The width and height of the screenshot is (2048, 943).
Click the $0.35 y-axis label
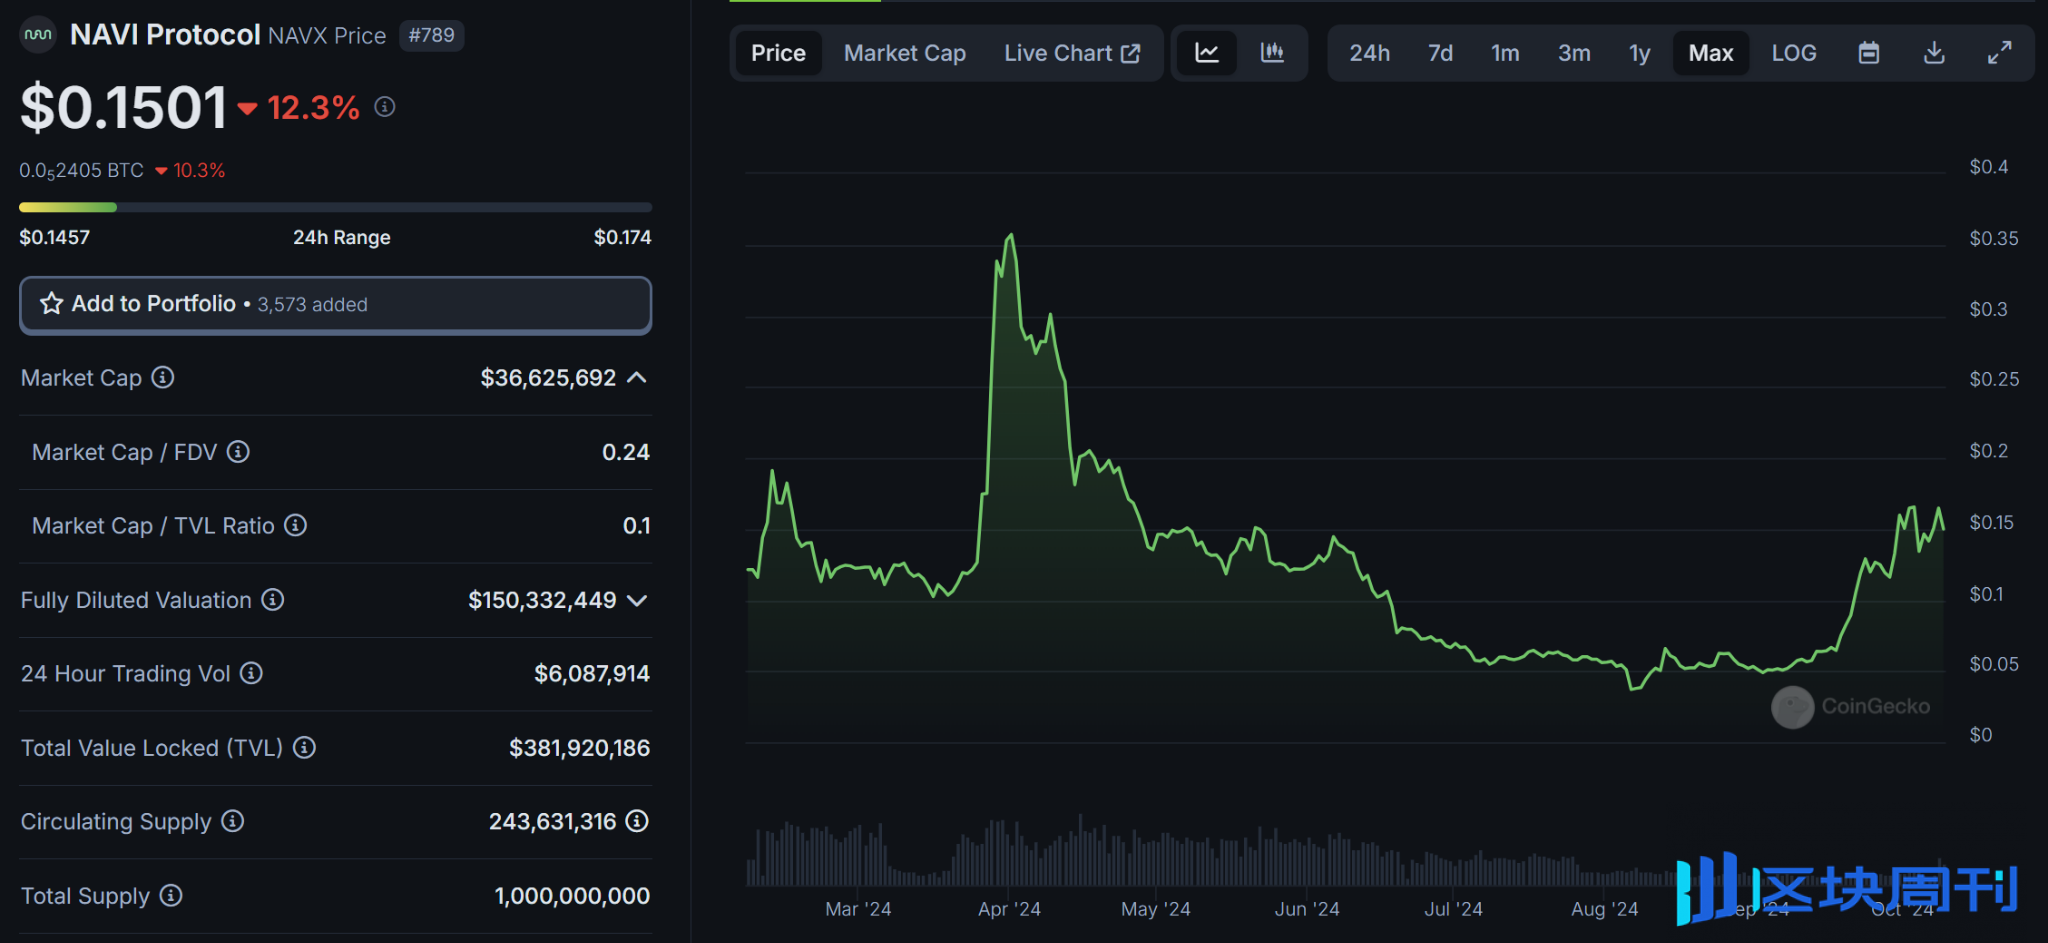pyautogui.click(x=1993, y=238)
